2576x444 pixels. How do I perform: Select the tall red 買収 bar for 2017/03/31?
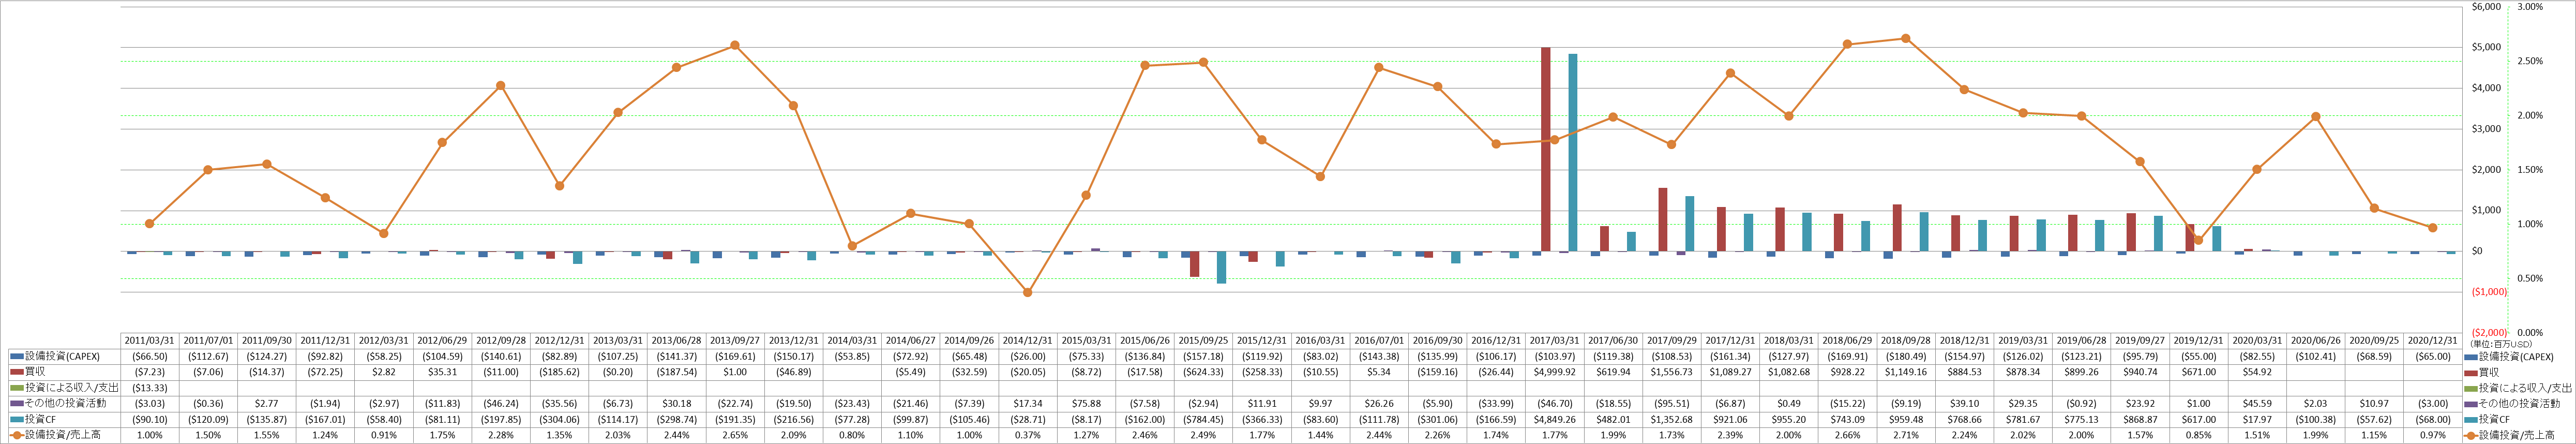[1545, 149]
